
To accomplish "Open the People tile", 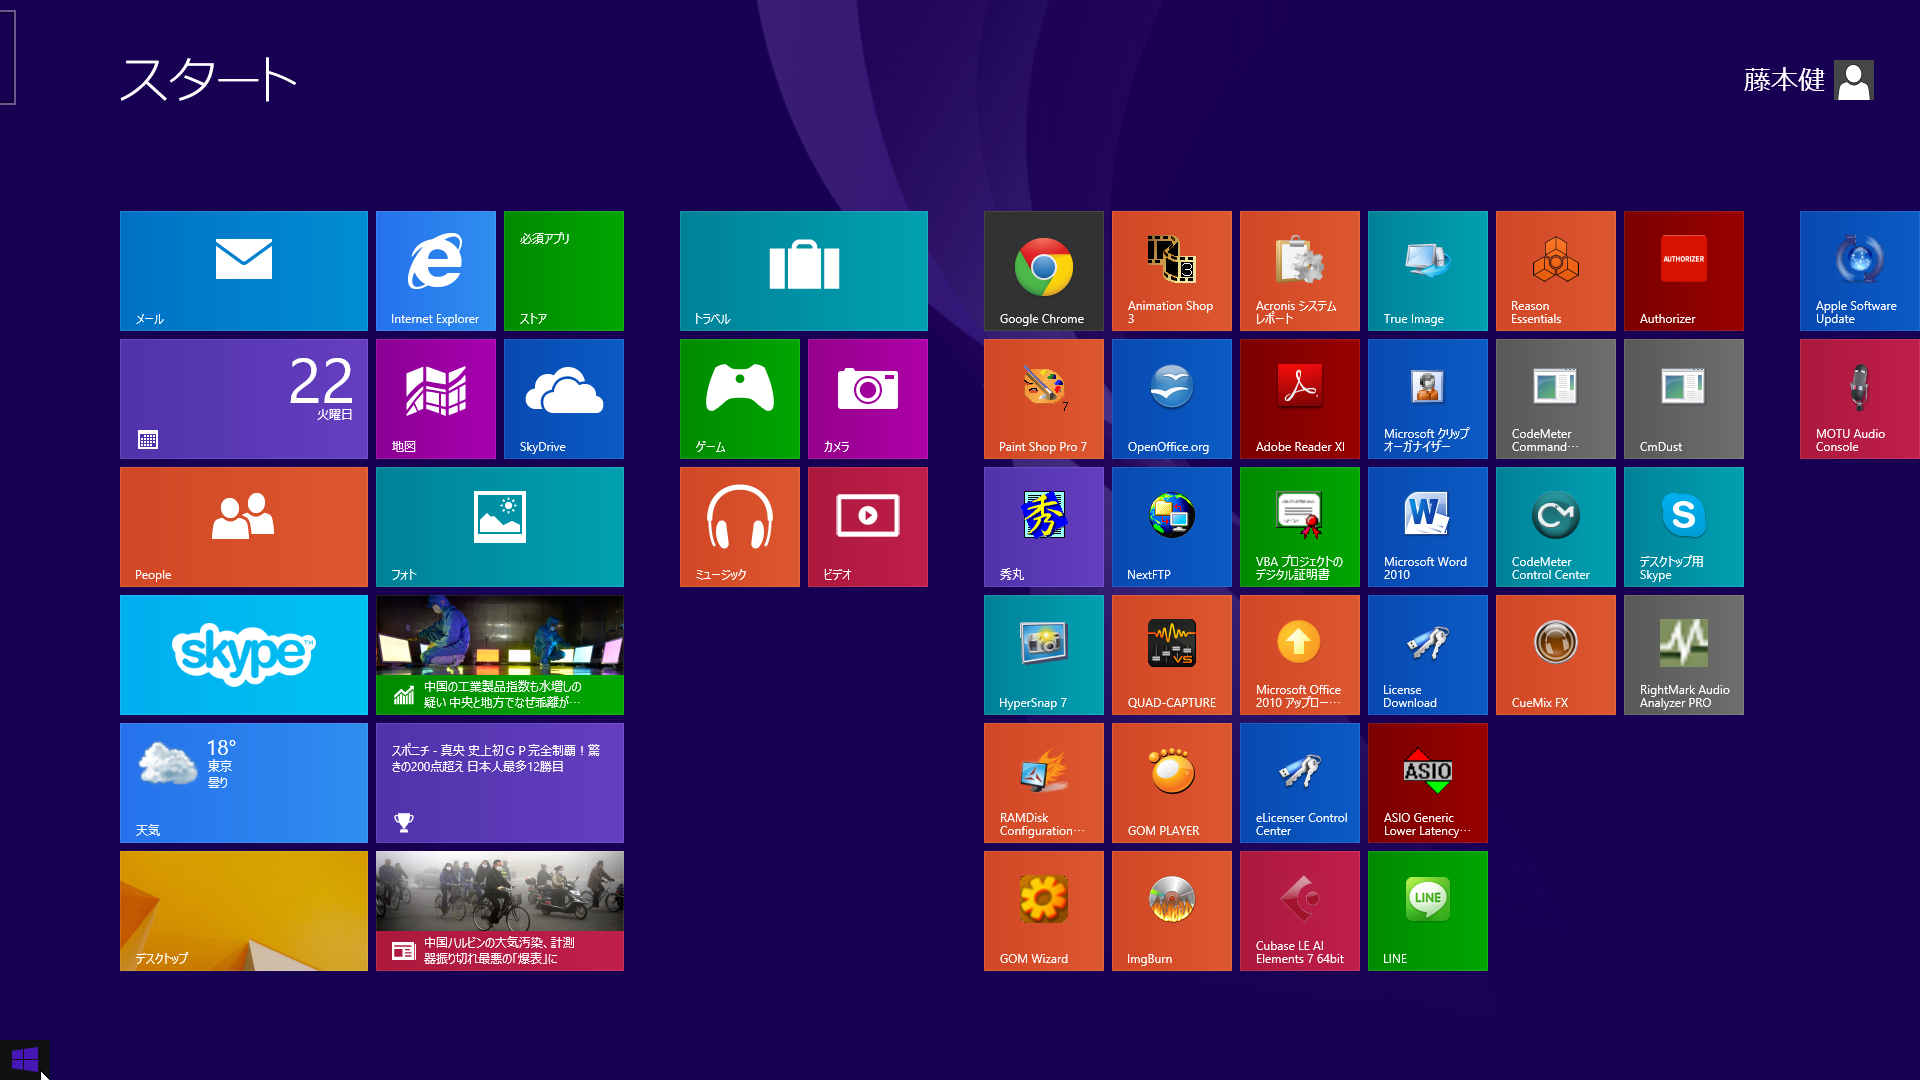I will click(x=244, y=527).
